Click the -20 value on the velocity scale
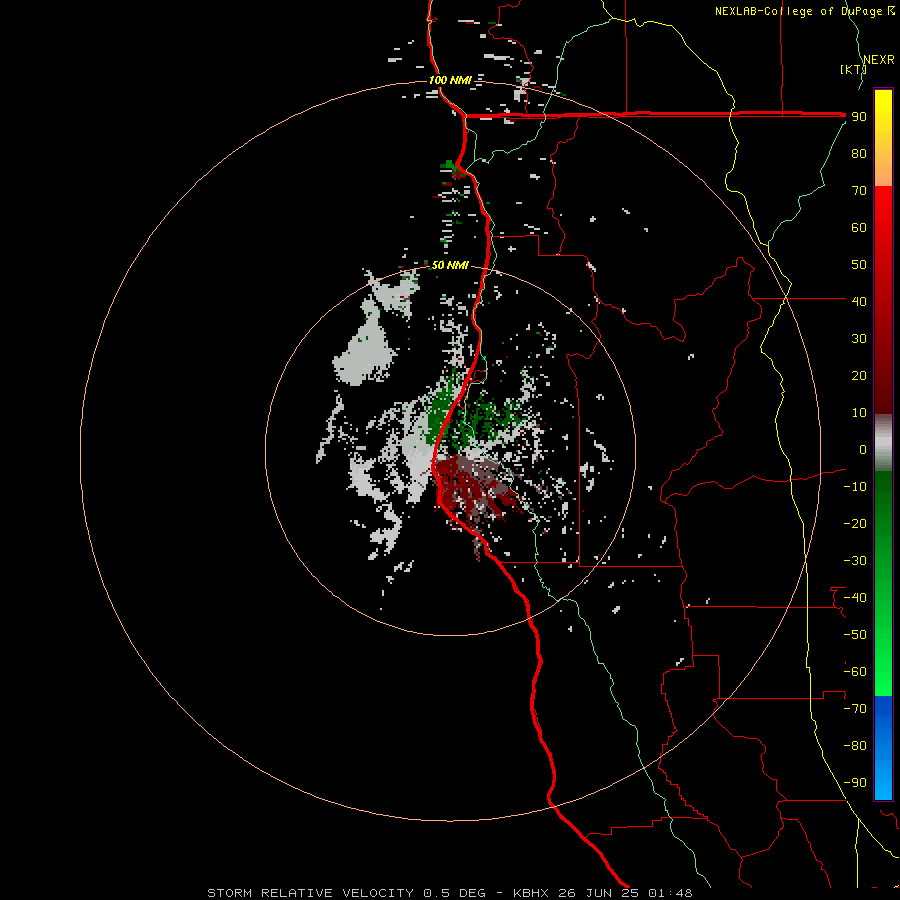Viewport: 900px width, 900px height. click(x=855, y=523)
